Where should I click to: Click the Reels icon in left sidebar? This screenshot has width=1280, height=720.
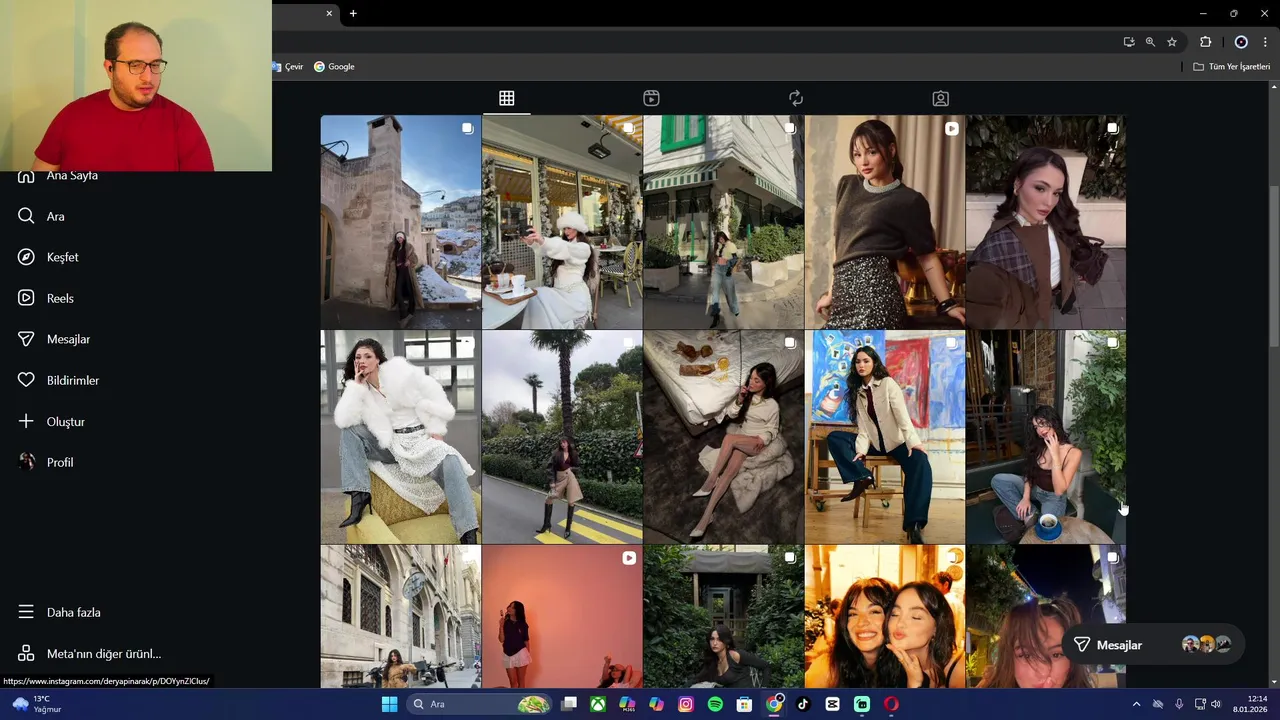27,298
